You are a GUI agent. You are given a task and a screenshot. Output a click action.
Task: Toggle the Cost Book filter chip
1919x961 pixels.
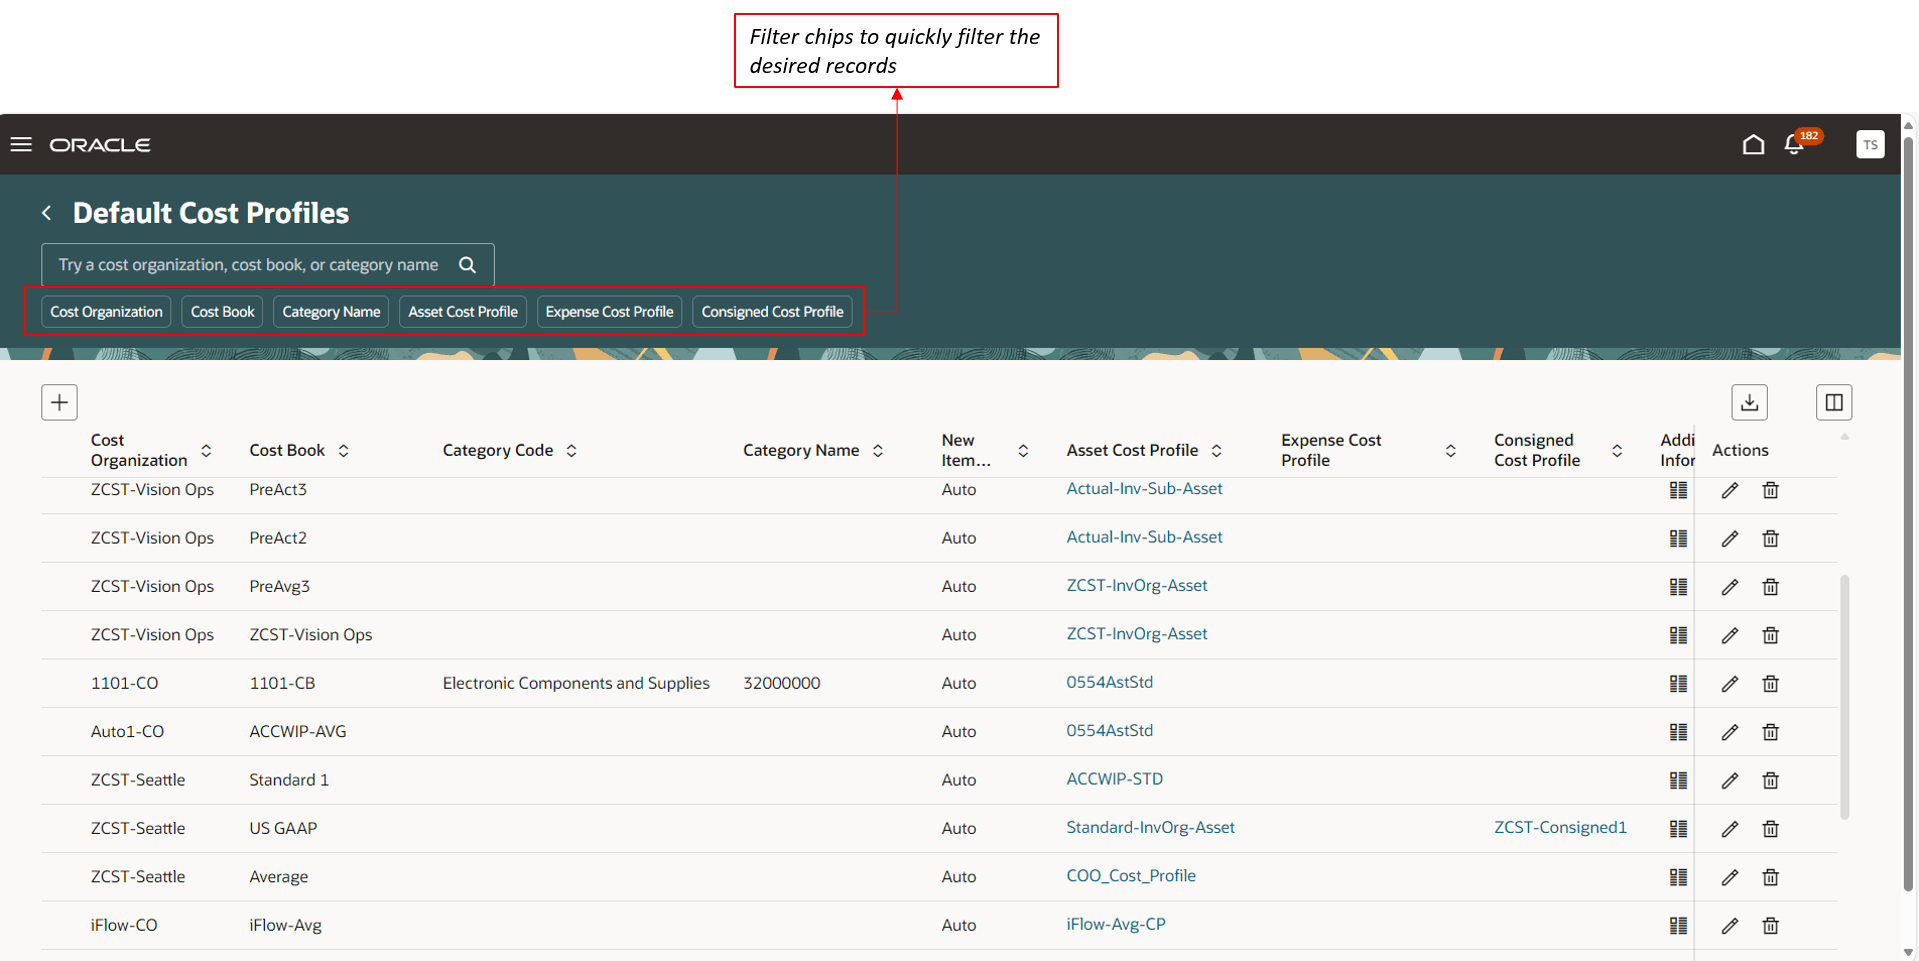tap(221, 311)
